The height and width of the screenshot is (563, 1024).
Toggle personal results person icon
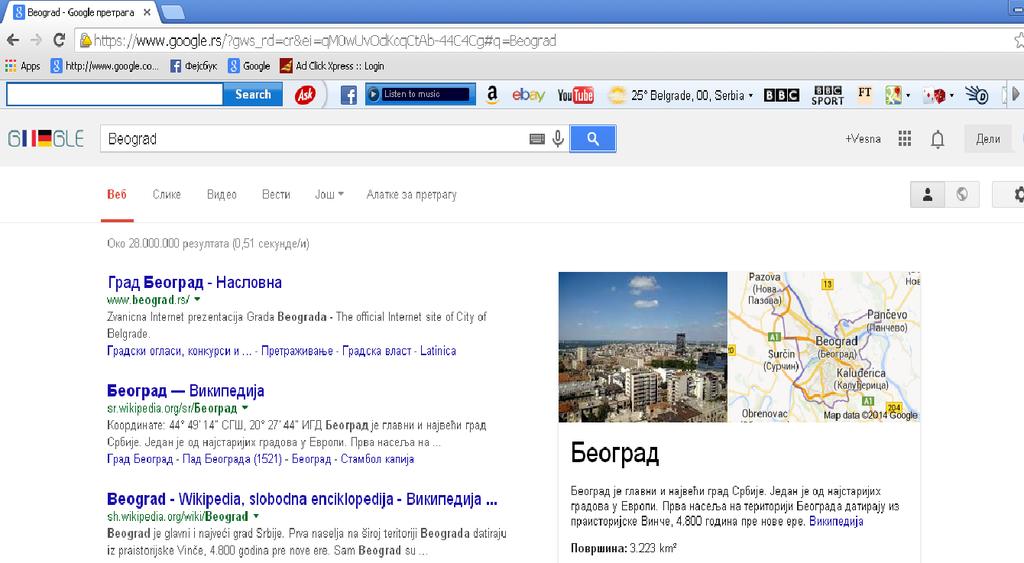pos(927,195)
